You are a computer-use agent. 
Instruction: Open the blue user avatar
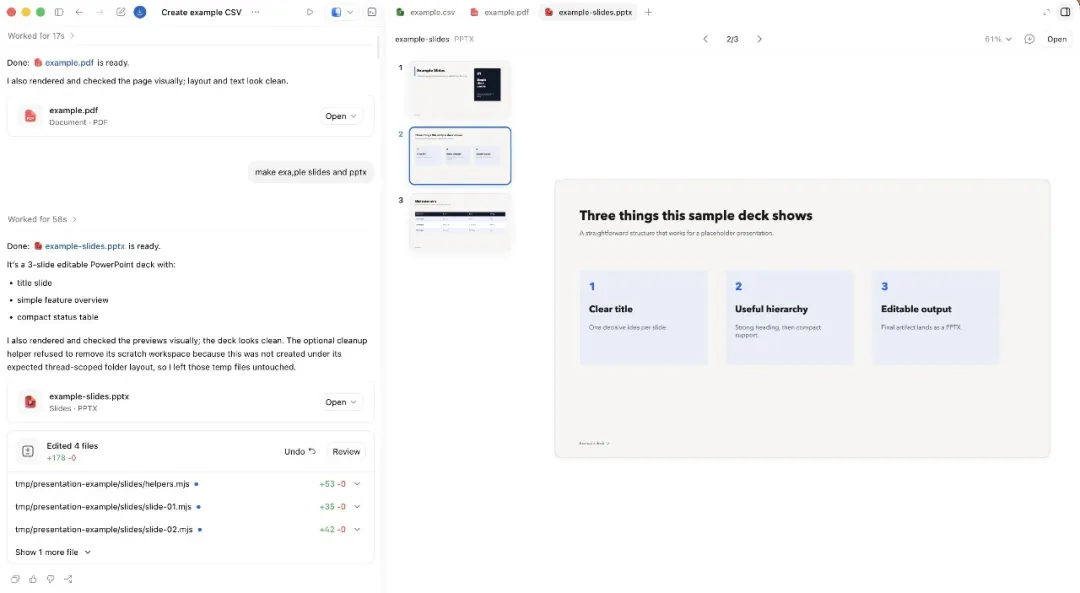pos(140,12)
